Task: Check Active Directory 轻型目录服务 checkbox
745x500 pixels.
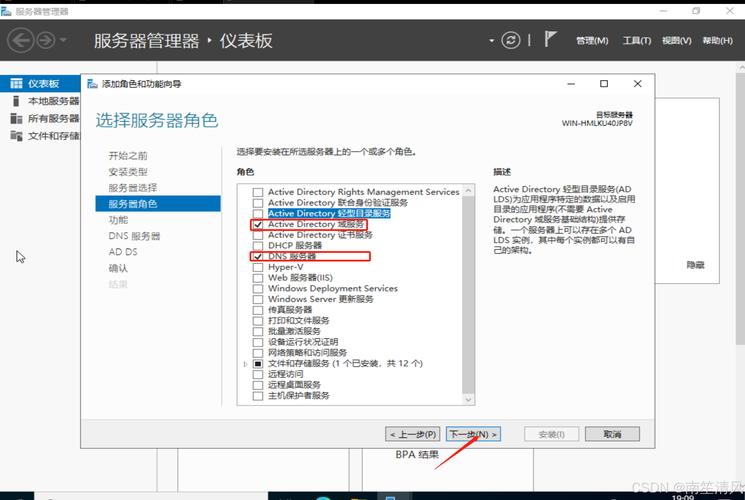Action: click(258, 213)
